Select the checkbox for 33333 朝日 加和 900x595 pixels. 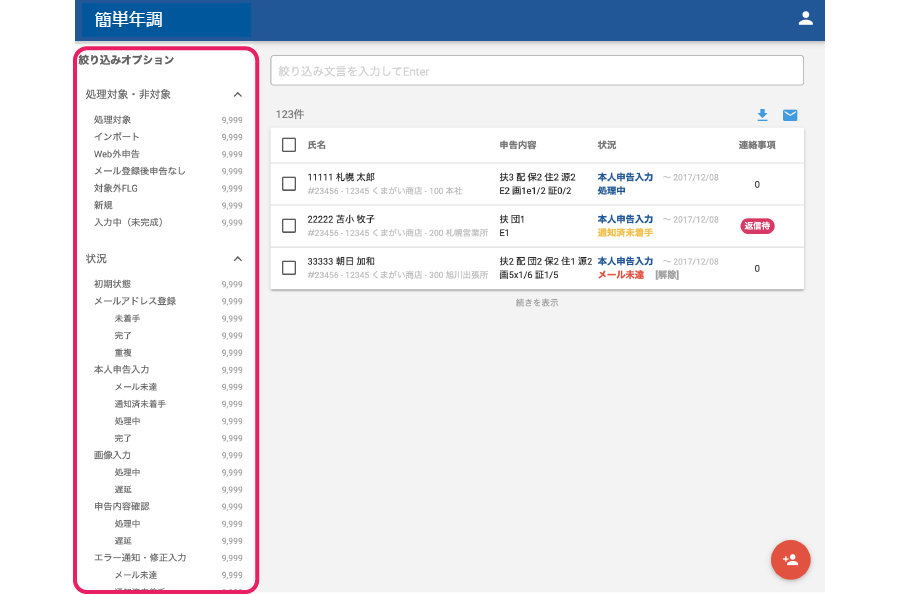click(289, 268)
